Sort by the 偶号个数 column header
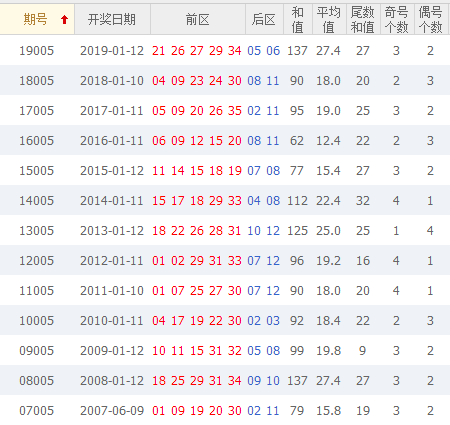Viewport: 450px width, 425px height. [x=431, y=19]
